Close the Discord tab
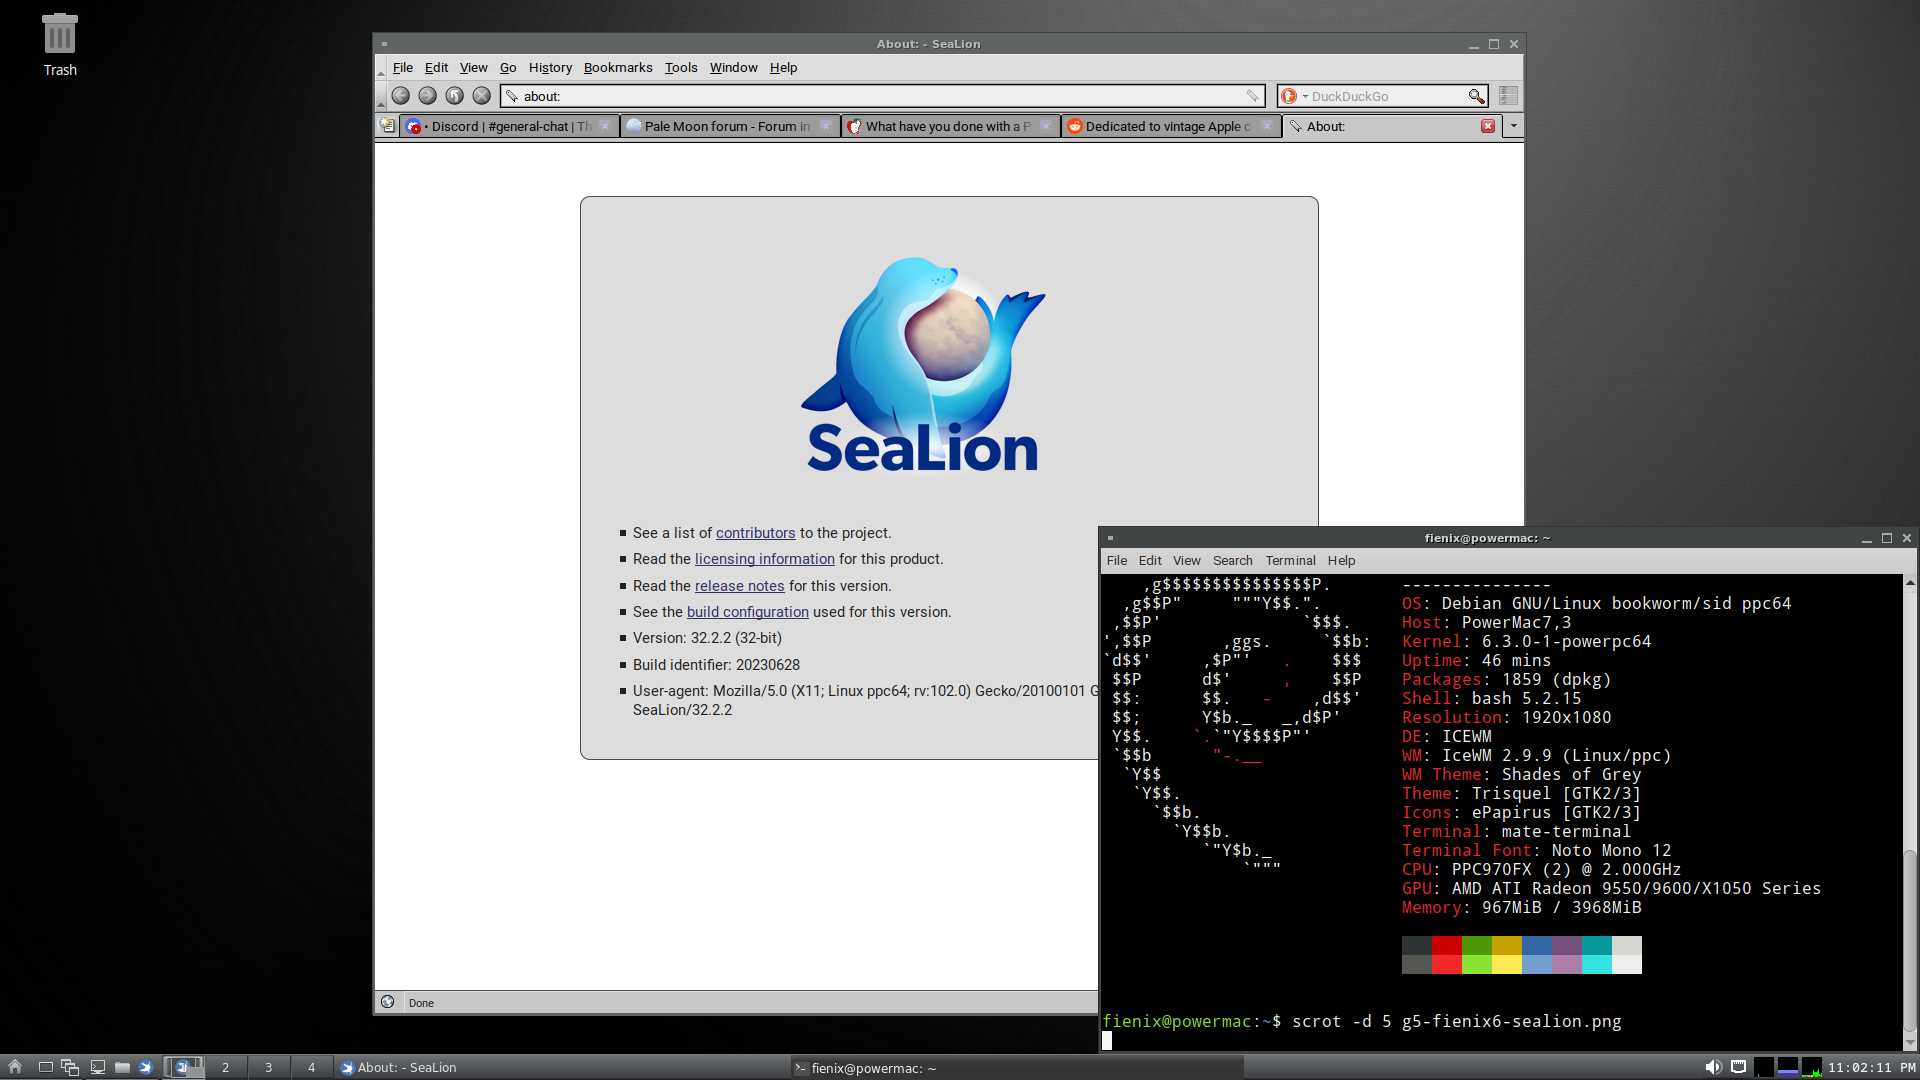The image size is (1920, 1080). click(605, 126)
